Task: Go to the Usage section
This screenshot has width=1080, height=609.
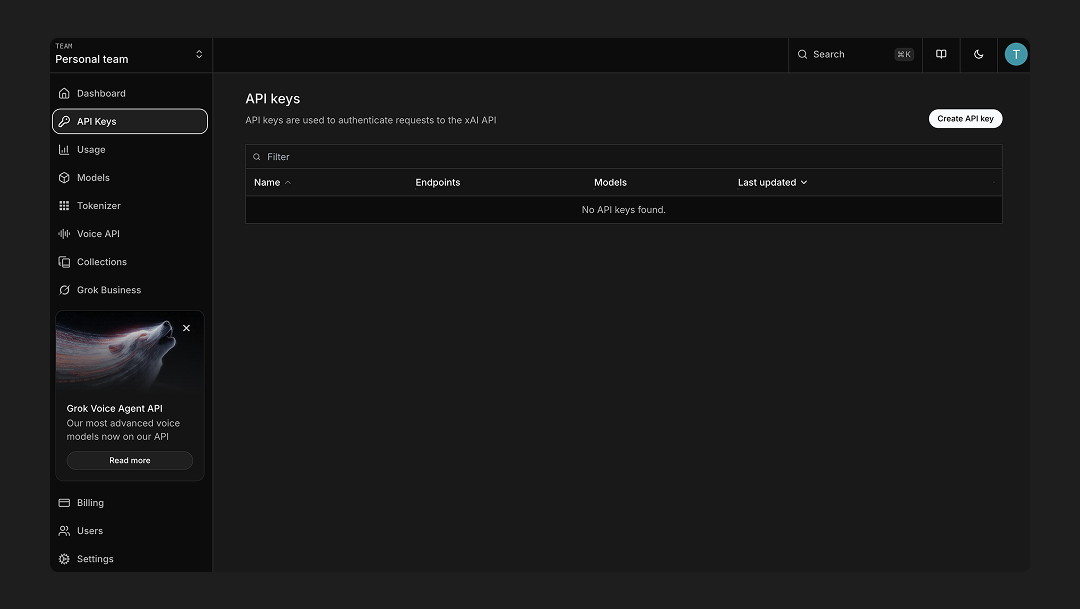Action: click(129, 149)
